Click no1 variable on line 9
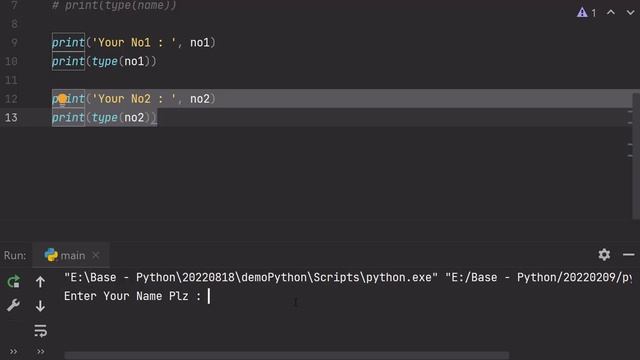The width and height of the screenshot is (640, 360). [200, 42]
